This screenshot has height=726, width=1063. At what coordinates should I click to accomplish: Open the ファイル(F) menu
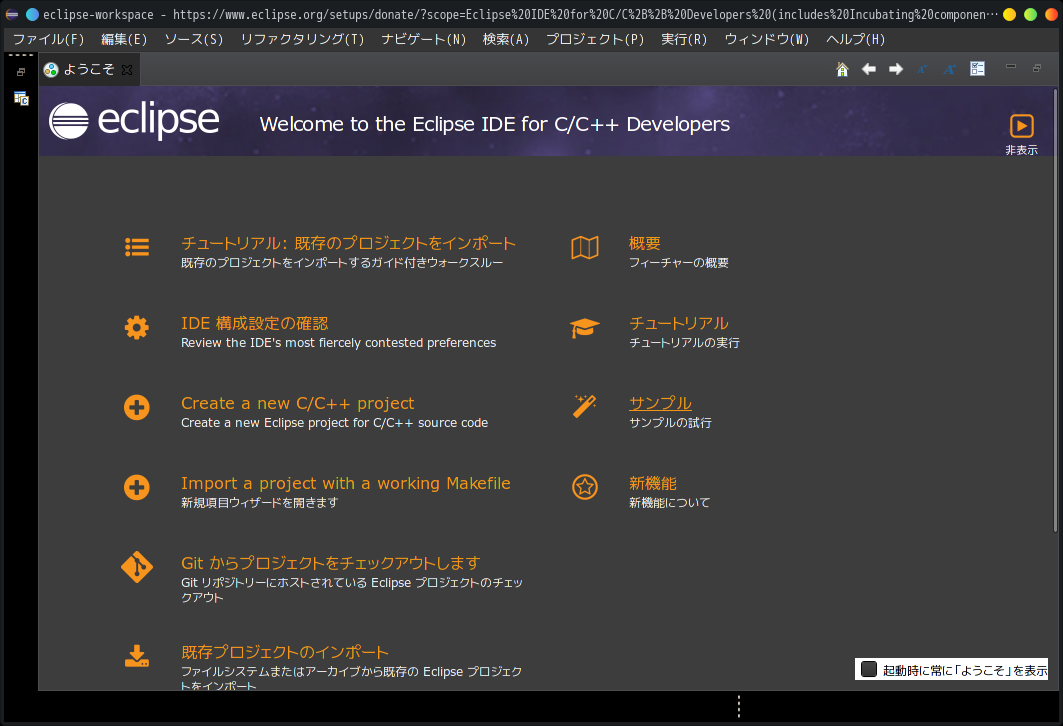pyautogui.click(x=49, y=39)
